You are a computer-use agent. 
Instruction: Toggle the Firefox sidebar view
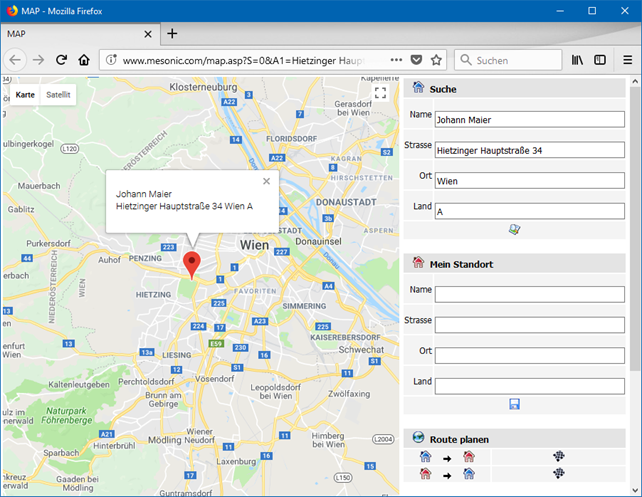coord(600,60)
